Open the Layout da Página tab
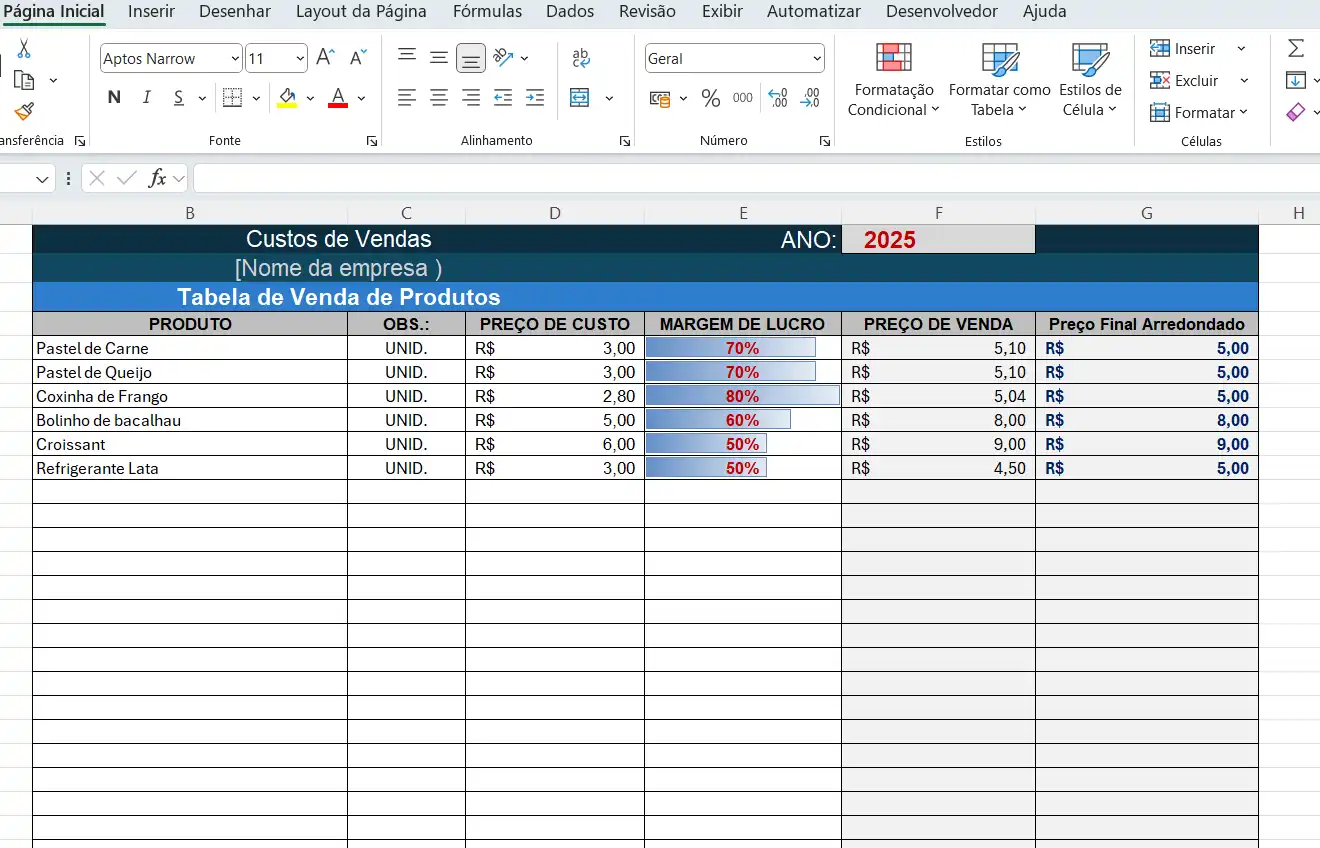This screenshot has height=848, width=1320. point(361,12)
